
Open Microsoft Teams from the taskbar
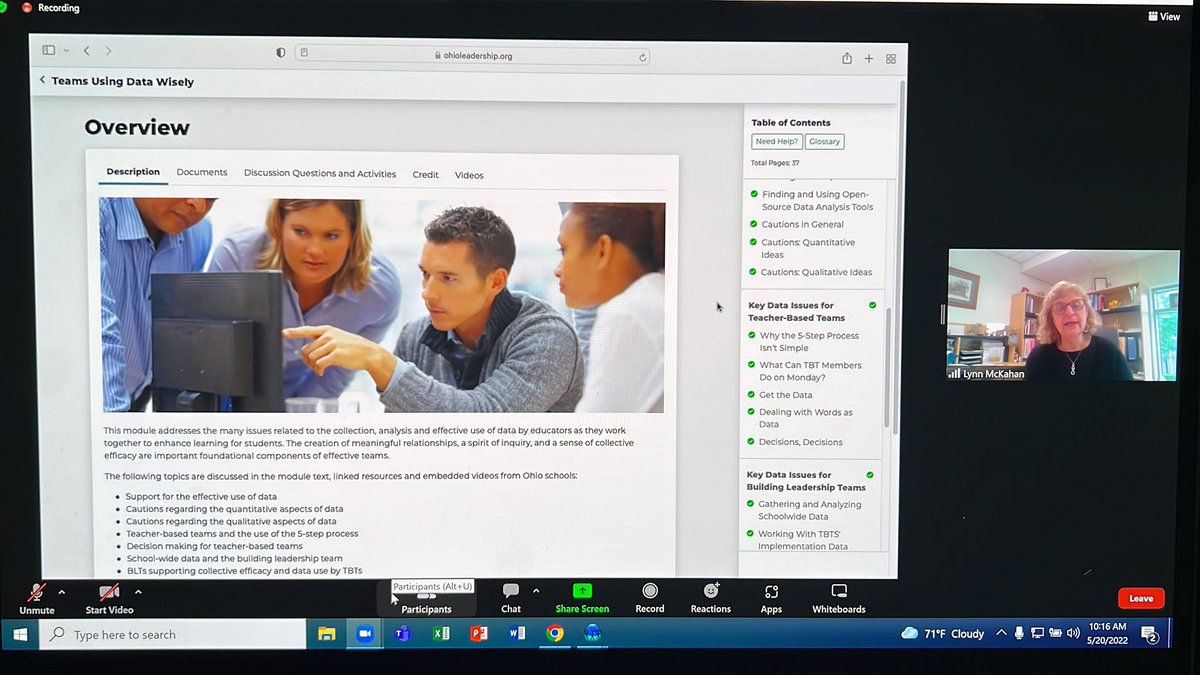click(403, 633)
